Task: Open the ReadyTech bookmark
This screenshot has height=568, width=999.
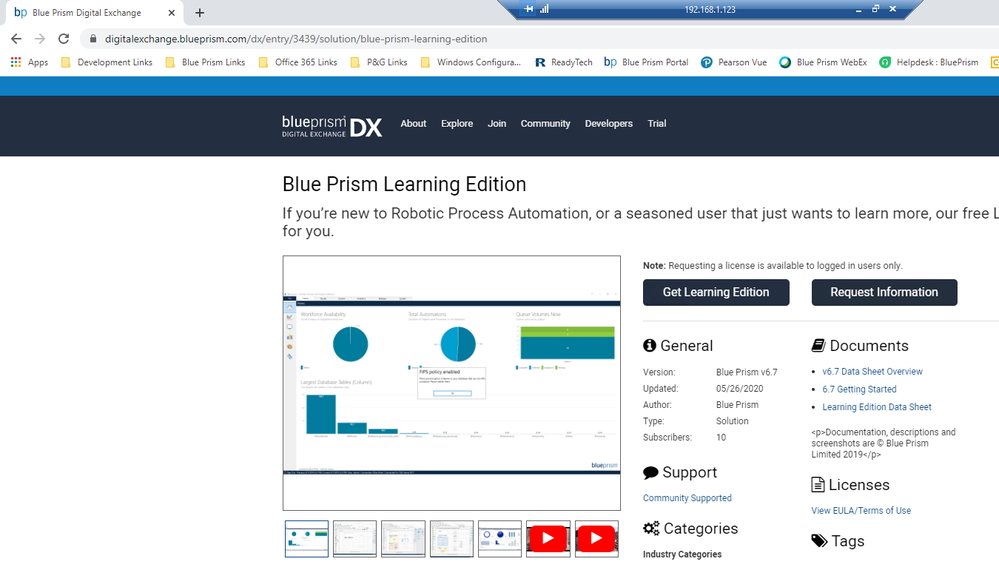Action: point(563,62)
